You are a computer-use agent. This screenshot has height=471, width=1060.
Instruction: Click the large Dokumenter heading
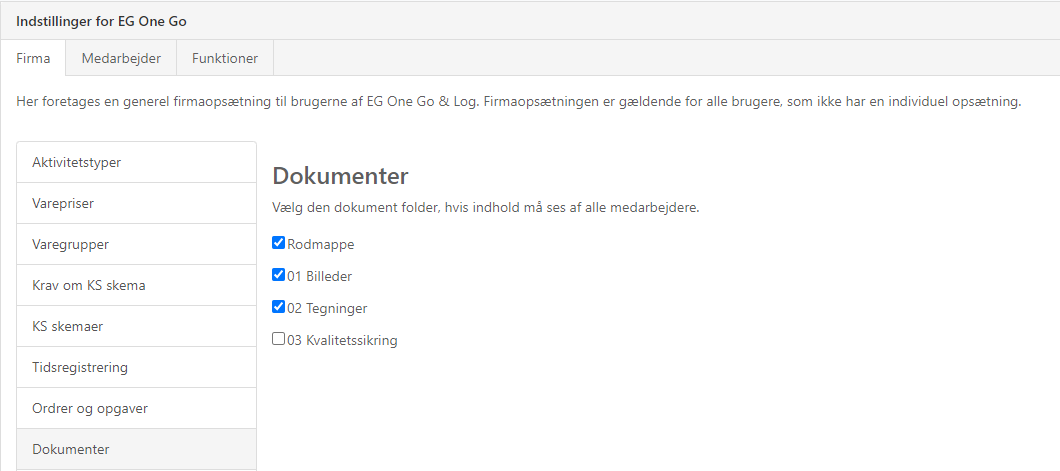340,176
